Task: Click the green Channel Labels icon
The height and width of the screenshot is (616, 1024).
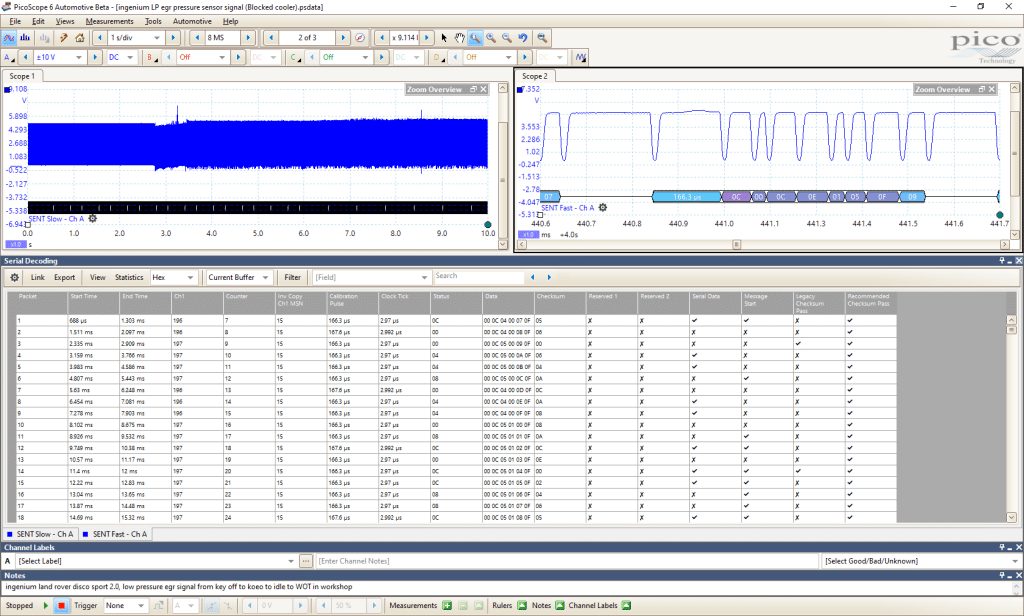Action: point(626,606)
